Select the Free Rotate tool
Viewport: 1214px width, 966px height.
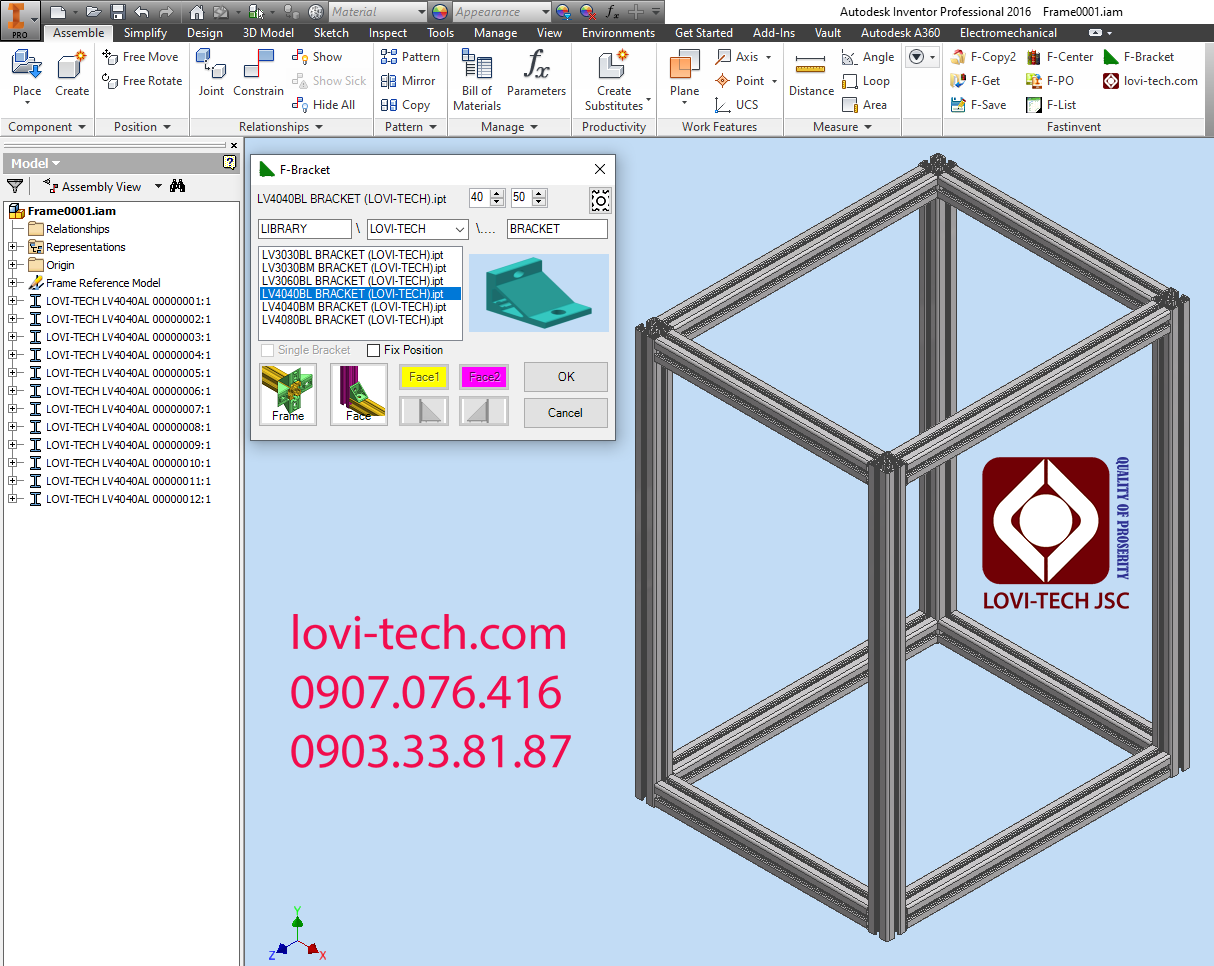click(143, 81)
